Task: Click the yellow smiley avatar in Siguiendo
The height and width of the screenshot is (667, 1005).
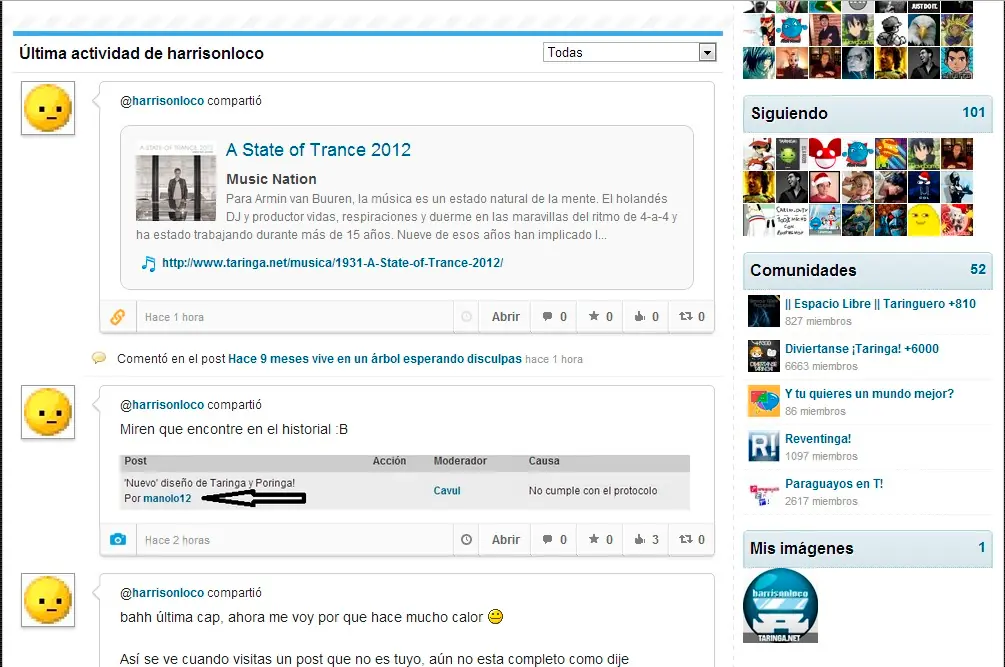Action: coord(924,220)
